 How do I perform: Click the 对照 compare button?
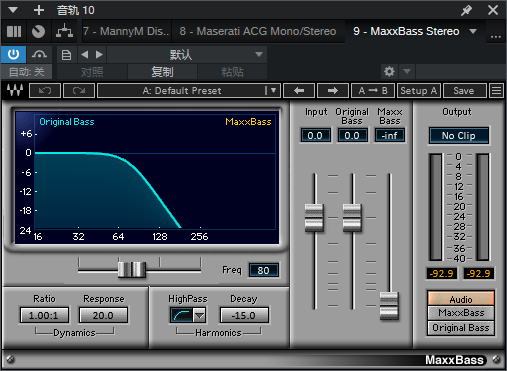92,72
